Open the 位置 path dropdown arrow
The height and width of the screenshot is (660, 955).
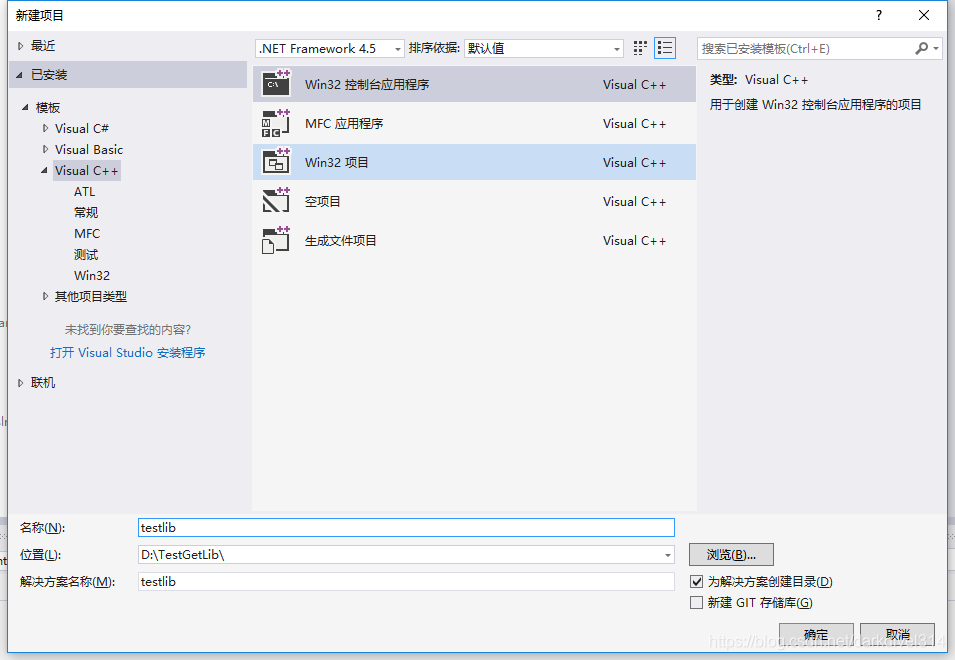click(668, 555)
